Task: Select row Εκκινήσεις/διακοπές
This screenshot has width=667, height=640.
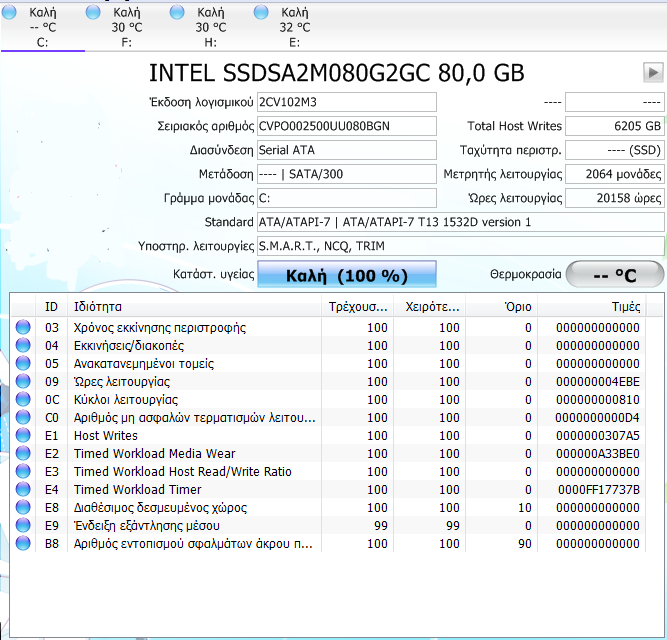Action: click(328, 345)
